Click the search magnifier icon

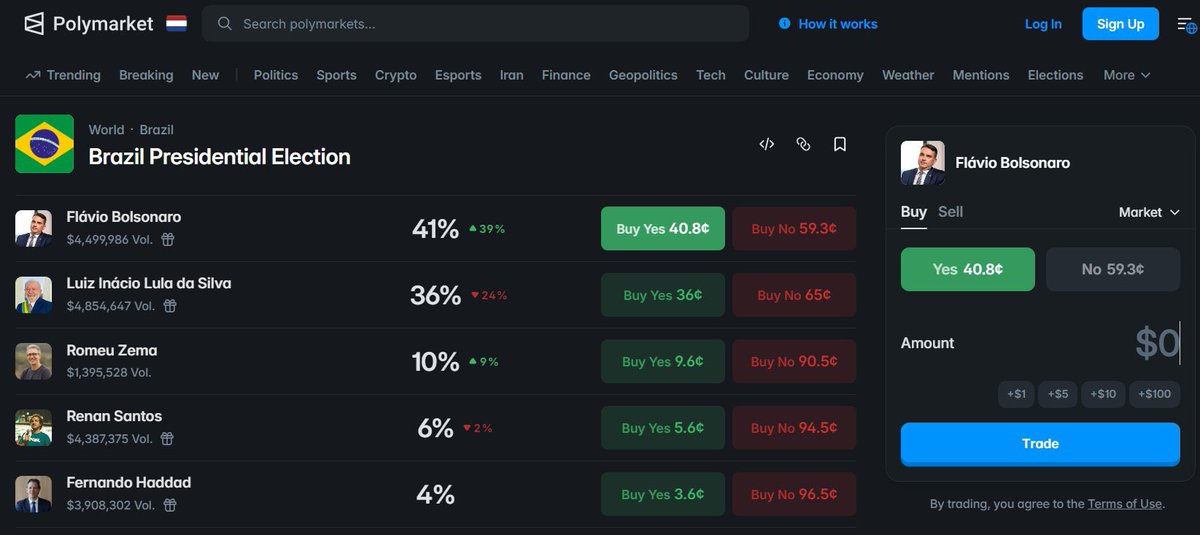pos(225,24)
